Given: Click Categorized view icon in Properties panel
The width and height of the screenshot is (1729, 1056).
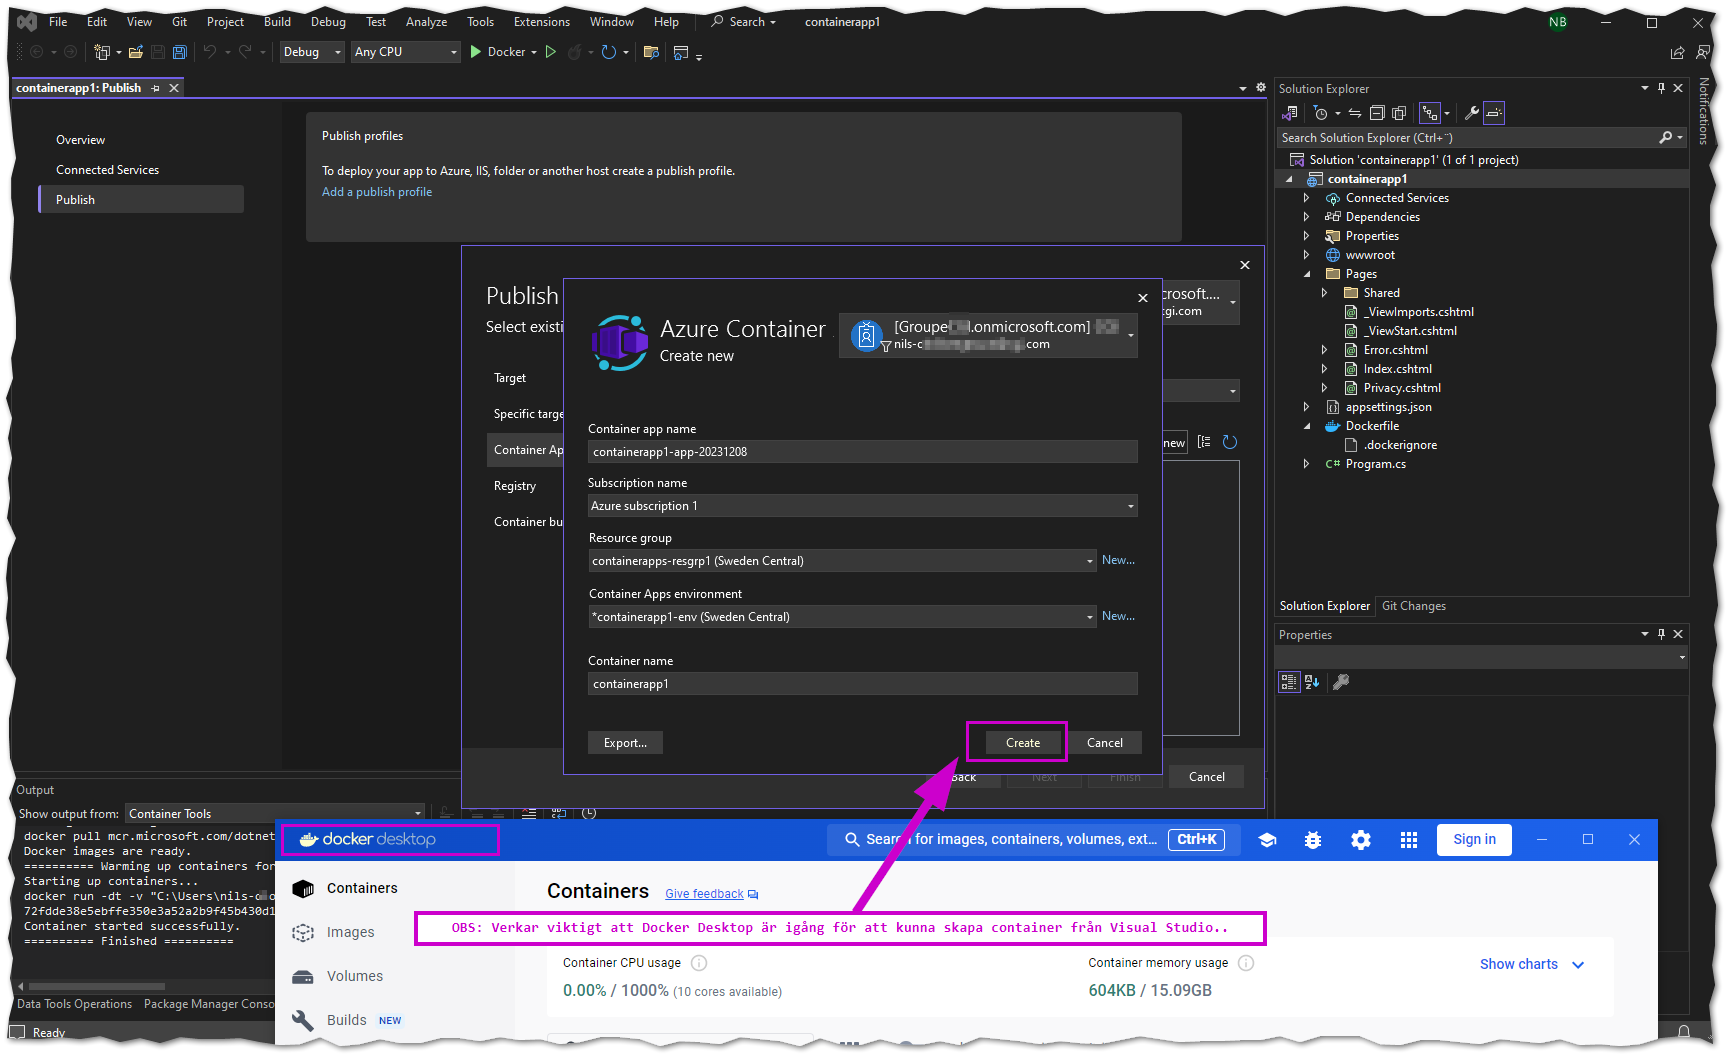Looking at the screenshot, I should click(x=1289, y=682).
